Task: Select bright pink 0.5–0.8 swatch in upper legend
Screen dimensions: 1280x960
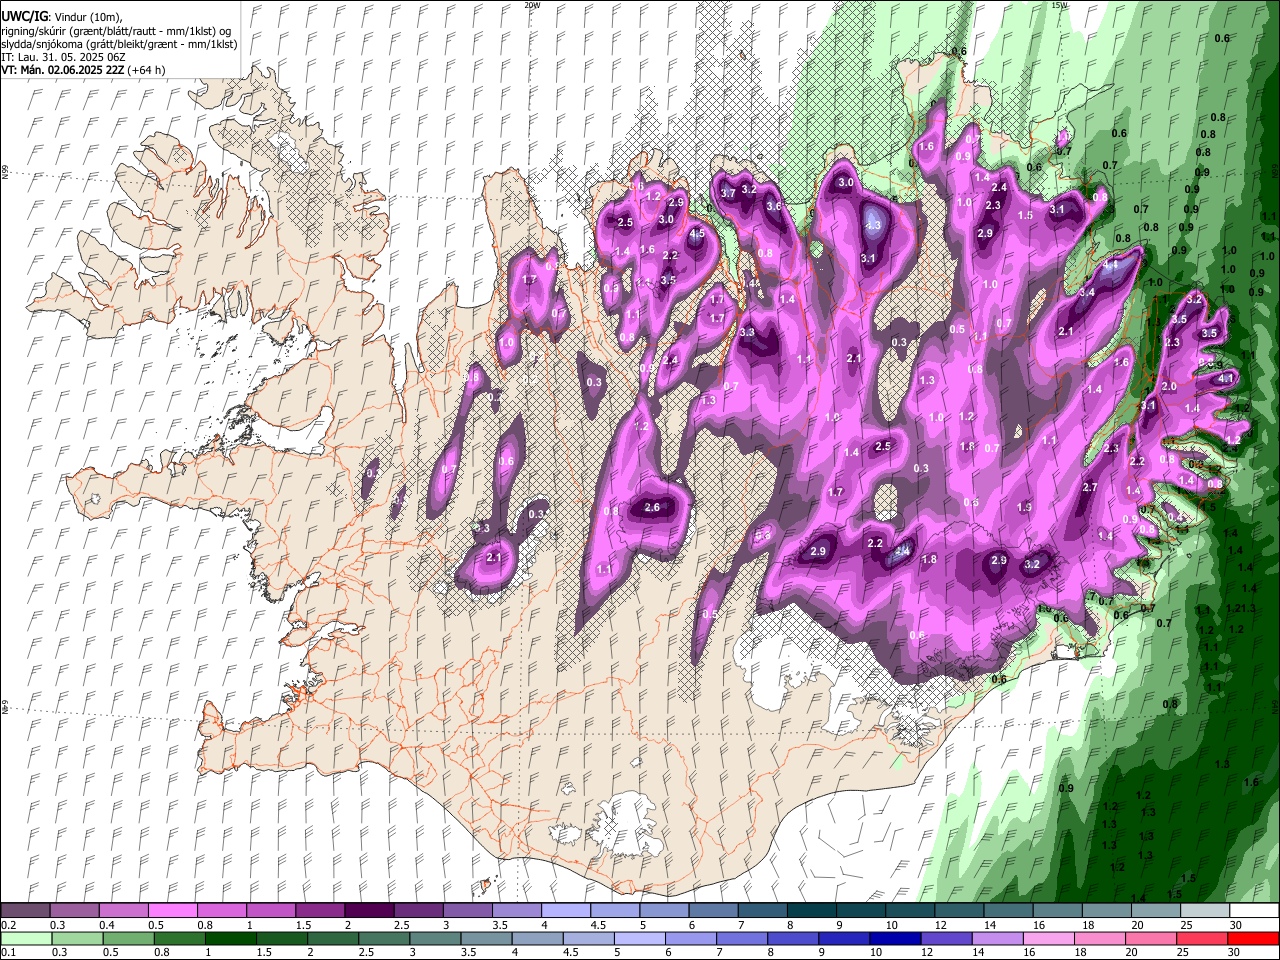Action: [172, 911]
